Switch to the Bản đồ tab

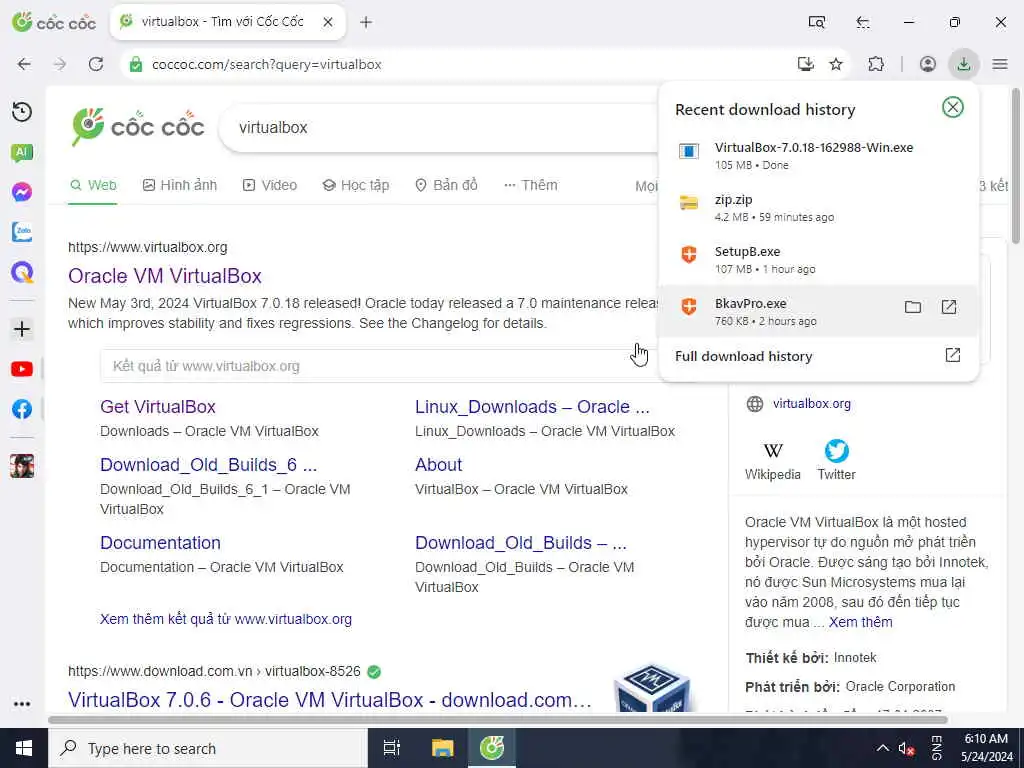[x=447, y=185]
